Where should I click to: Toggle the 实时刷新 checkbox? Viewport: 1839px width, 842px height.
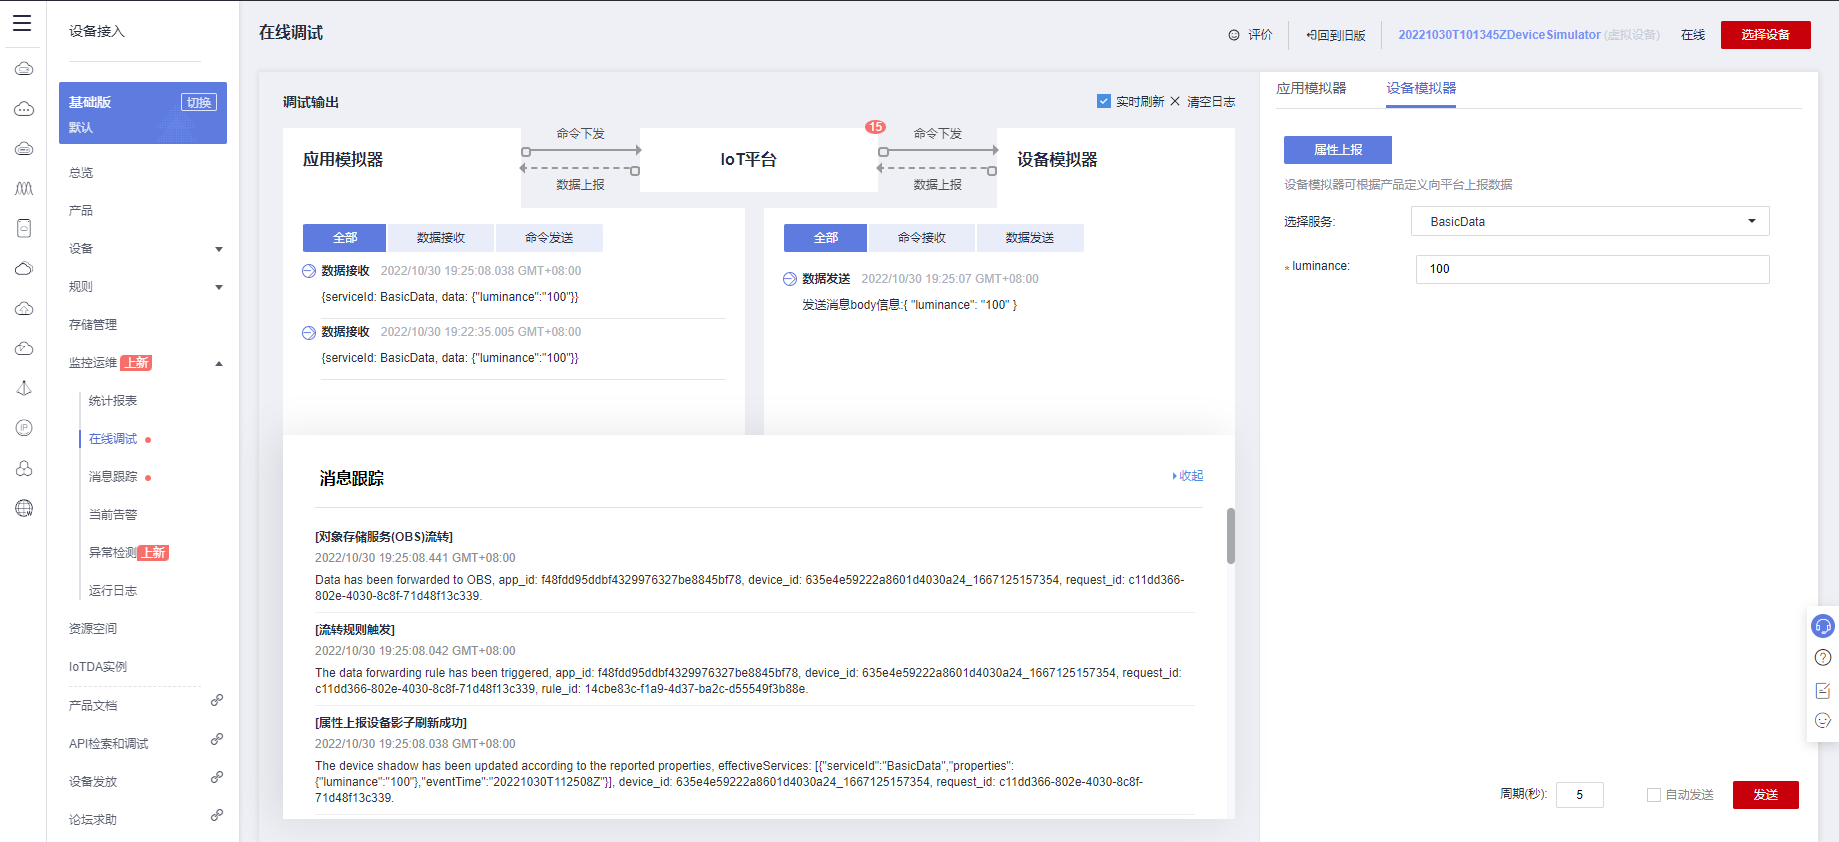coord(1104,101)
